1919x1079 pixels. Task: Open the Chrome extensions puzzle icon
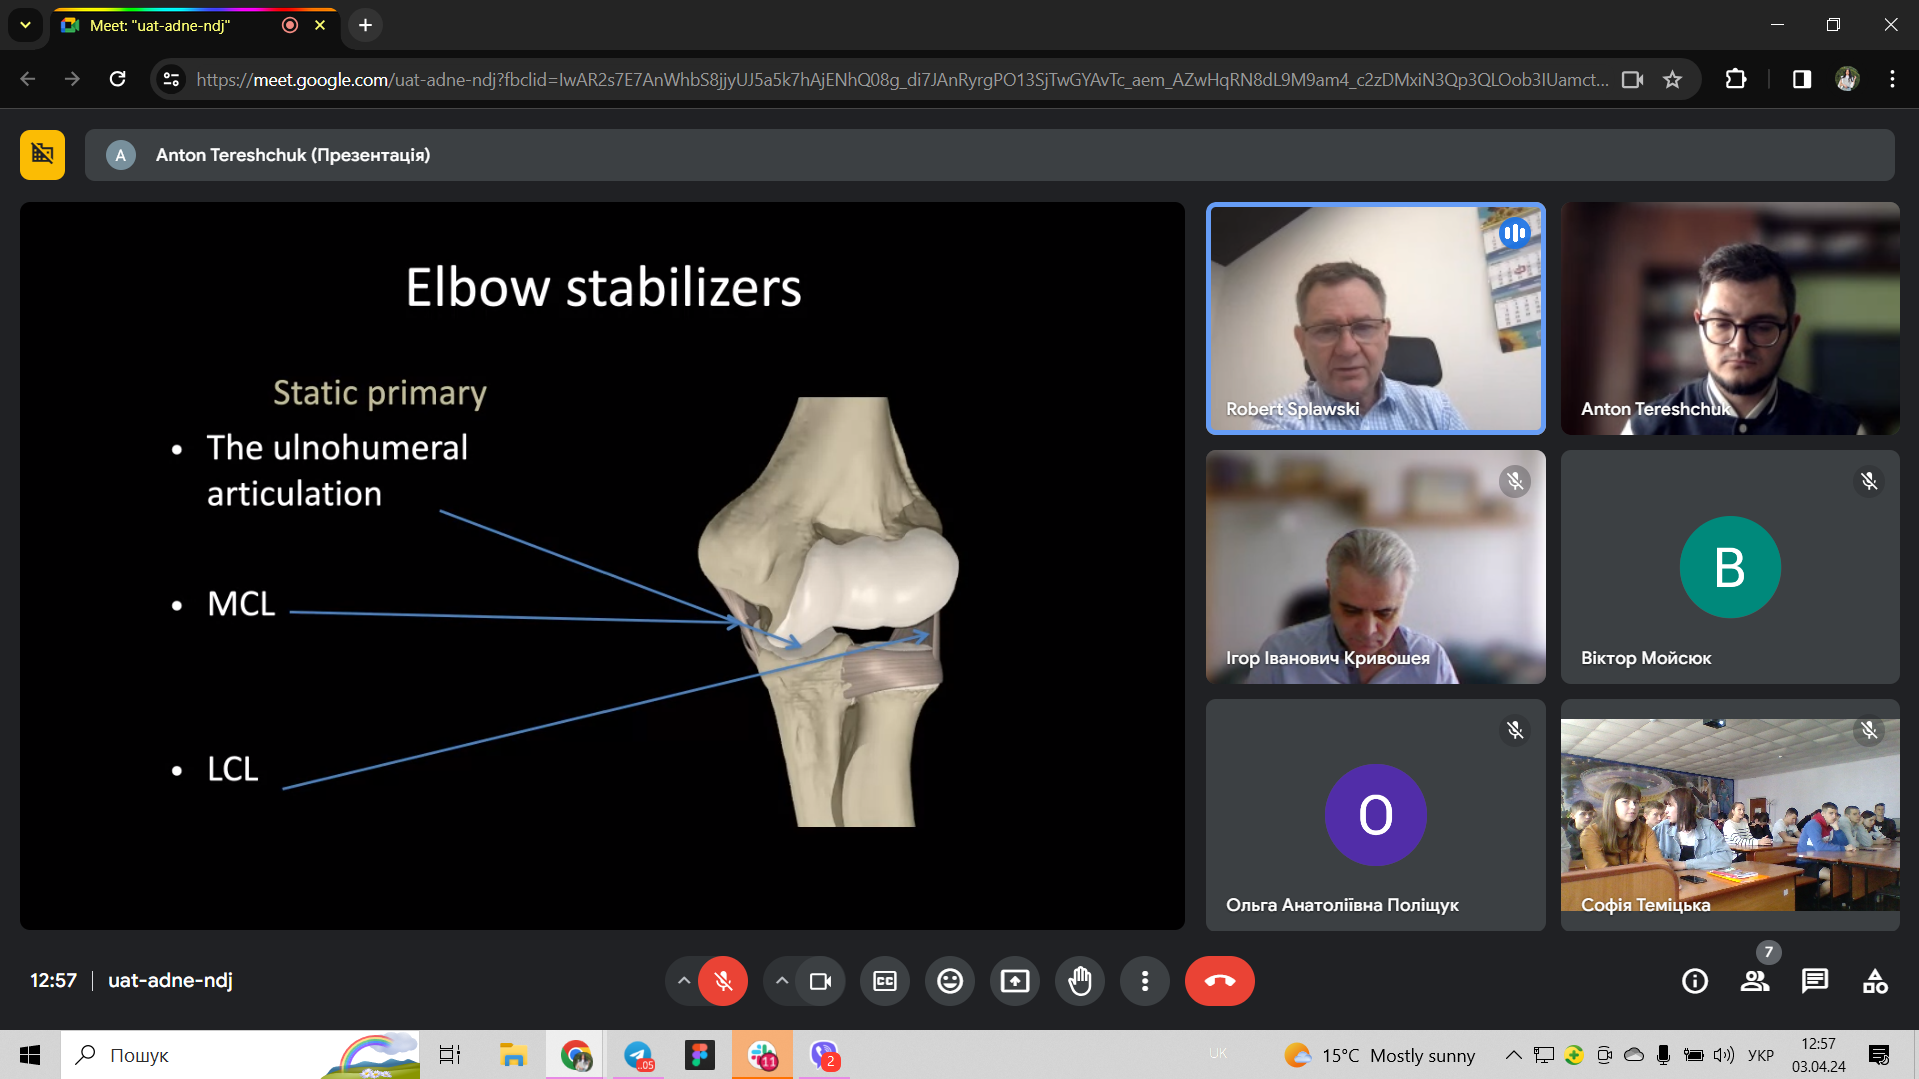[x=1736, y=79]
